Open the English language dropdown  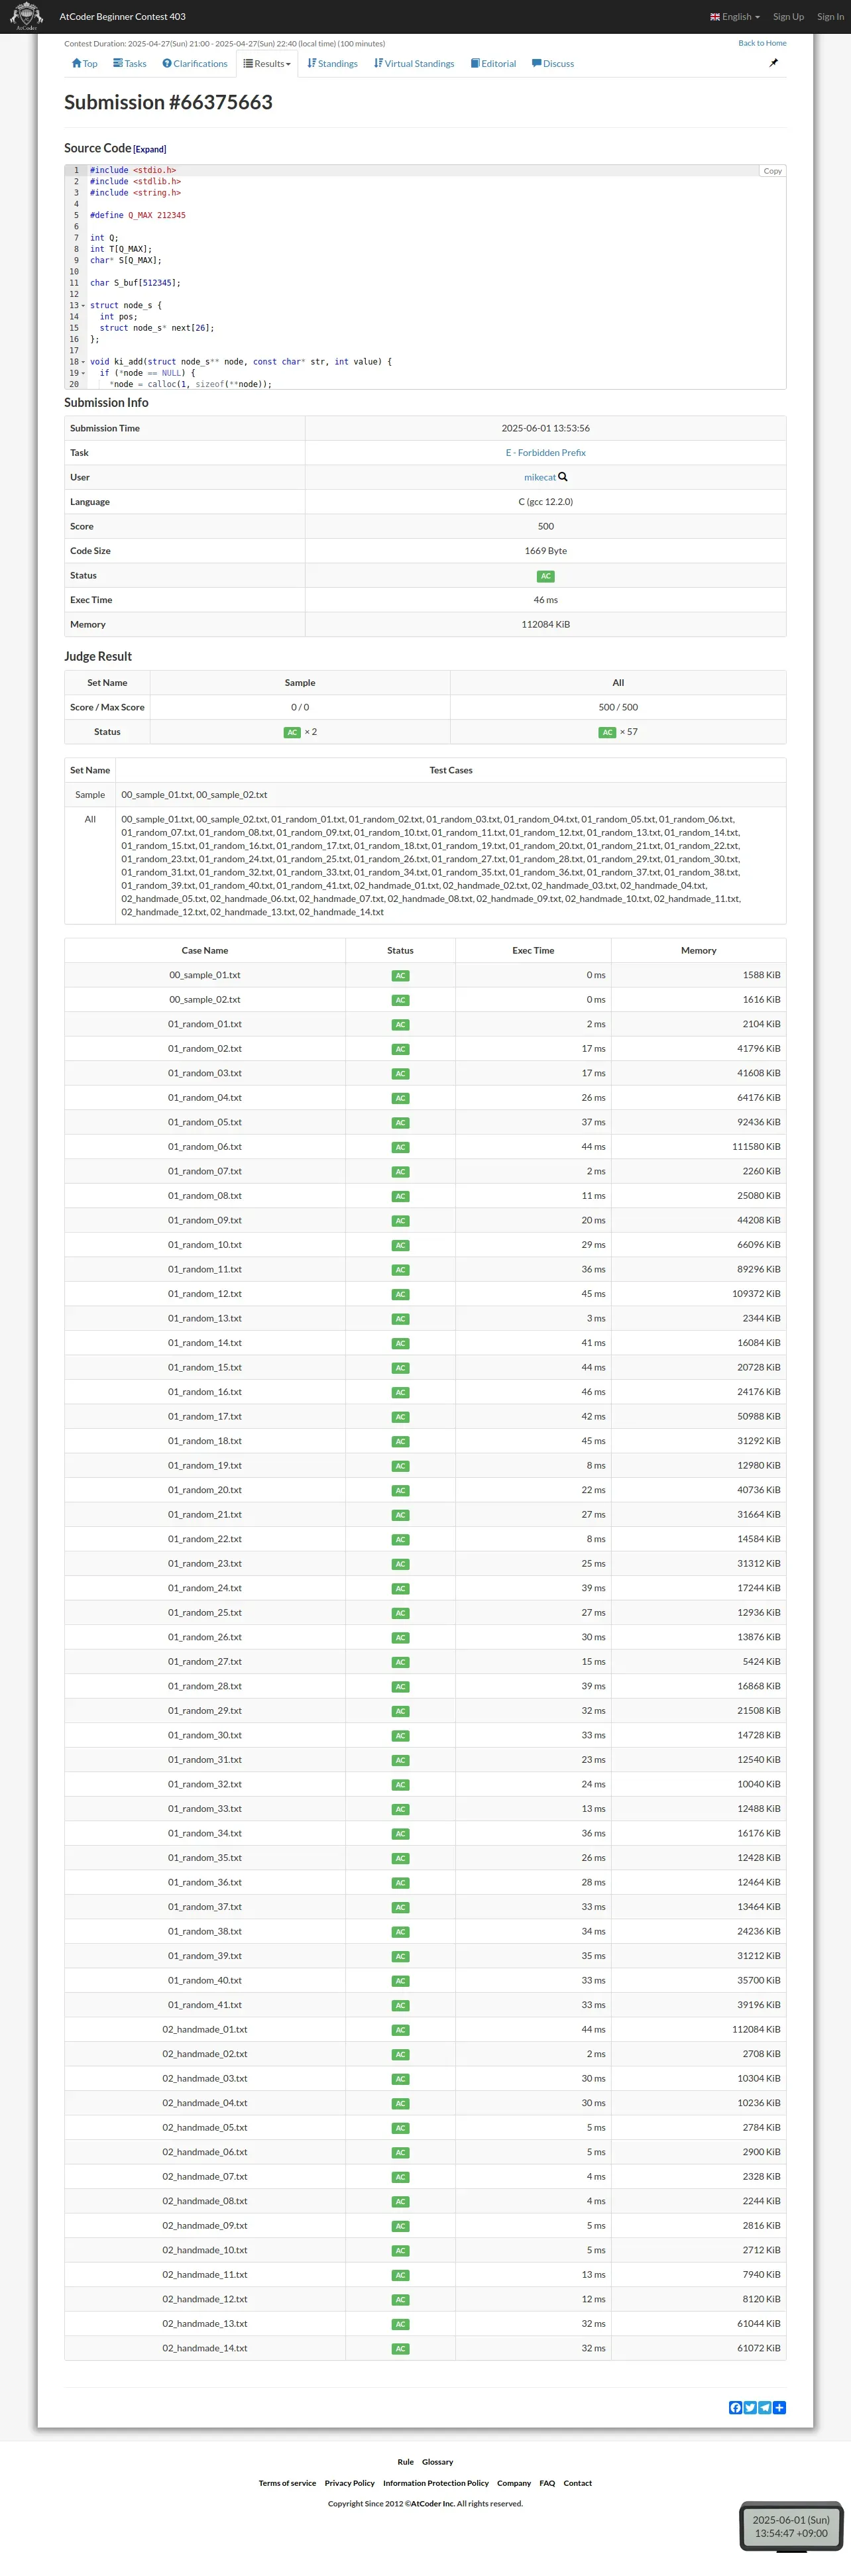[x=735, y=17]
